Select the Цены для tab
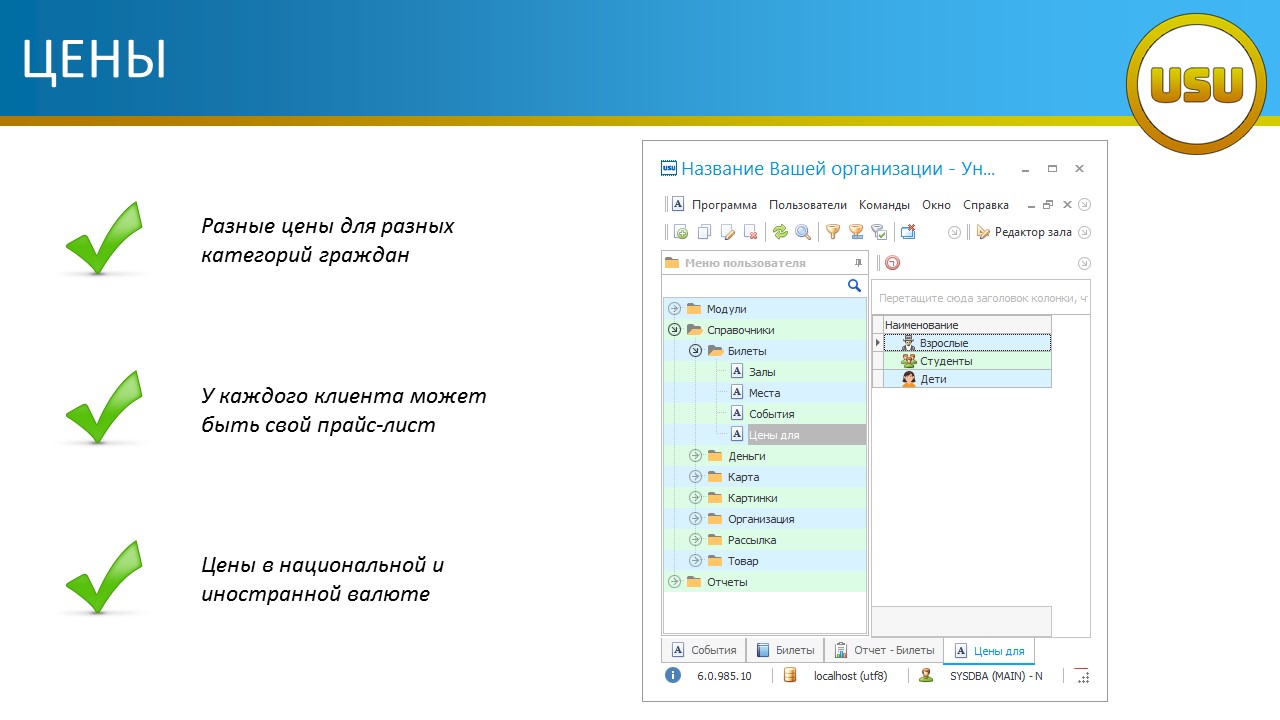 [x=989, y=651]
